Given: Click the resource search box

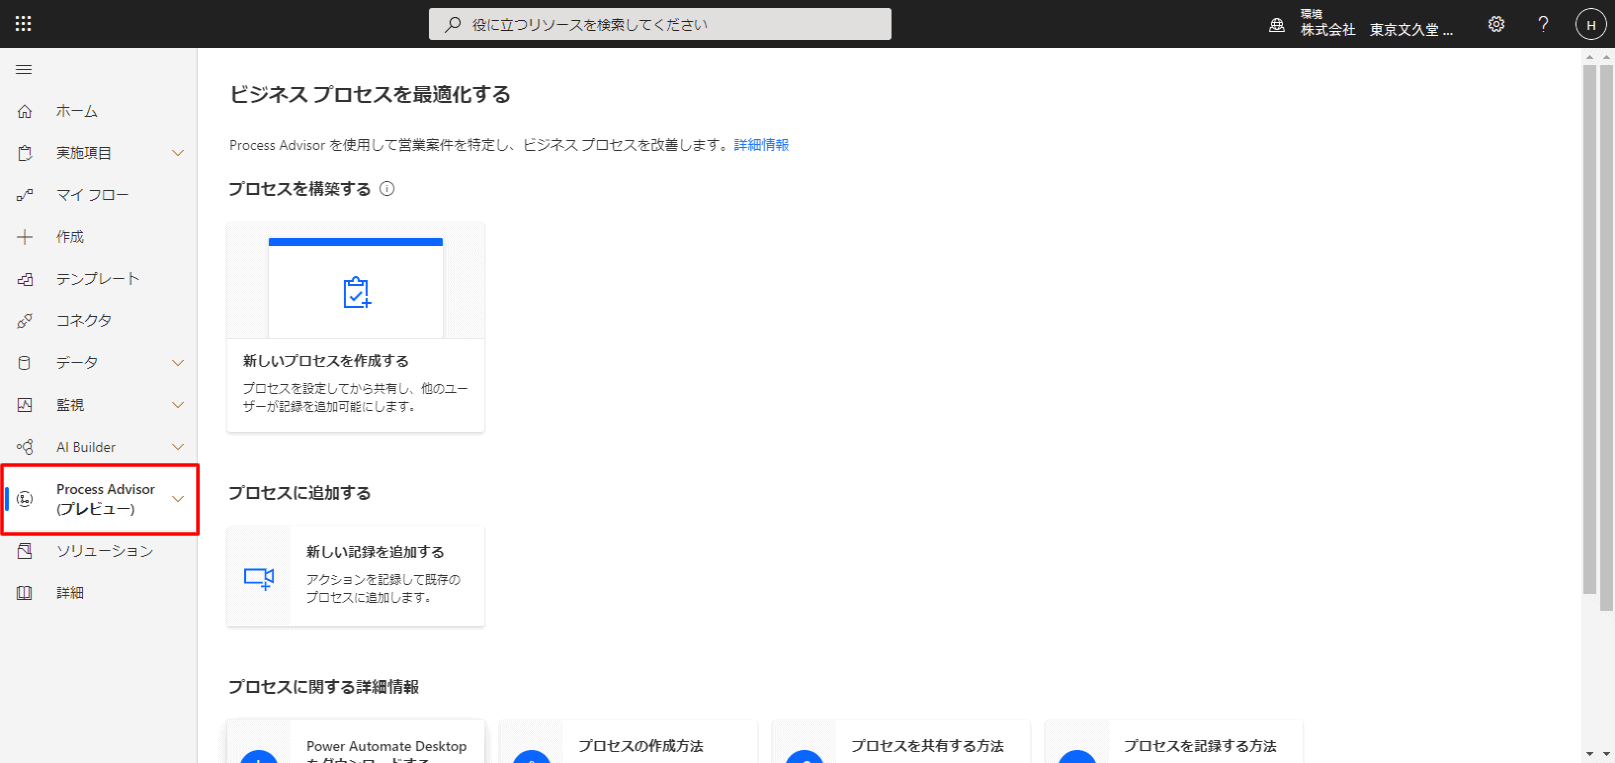Looking at the screenshot, I should (660, 24).
